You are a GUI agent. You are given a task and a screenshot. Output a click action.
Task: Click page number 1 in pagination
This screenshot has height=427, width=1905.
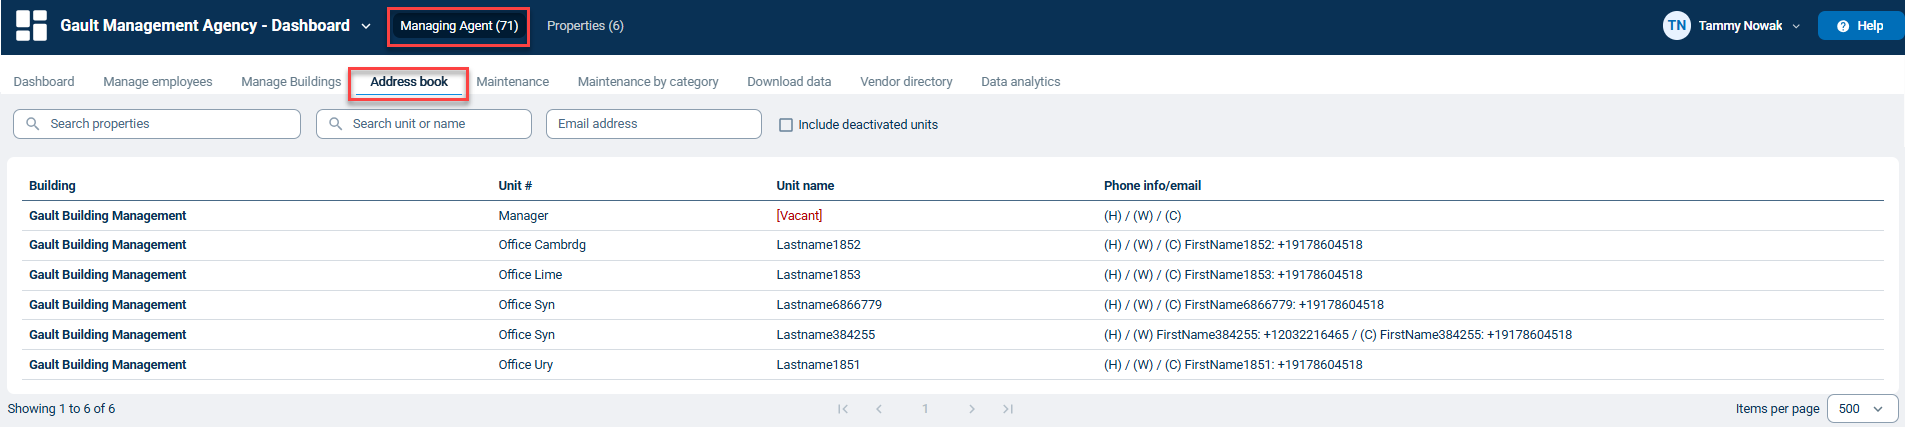tap(925, 409)
